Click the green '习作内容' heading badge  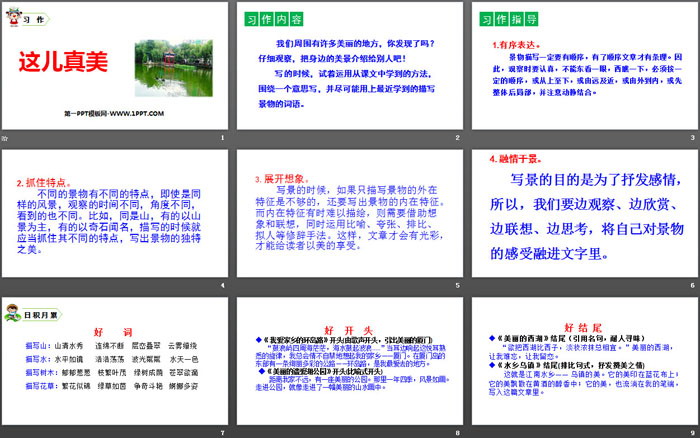tap(274, 19)
